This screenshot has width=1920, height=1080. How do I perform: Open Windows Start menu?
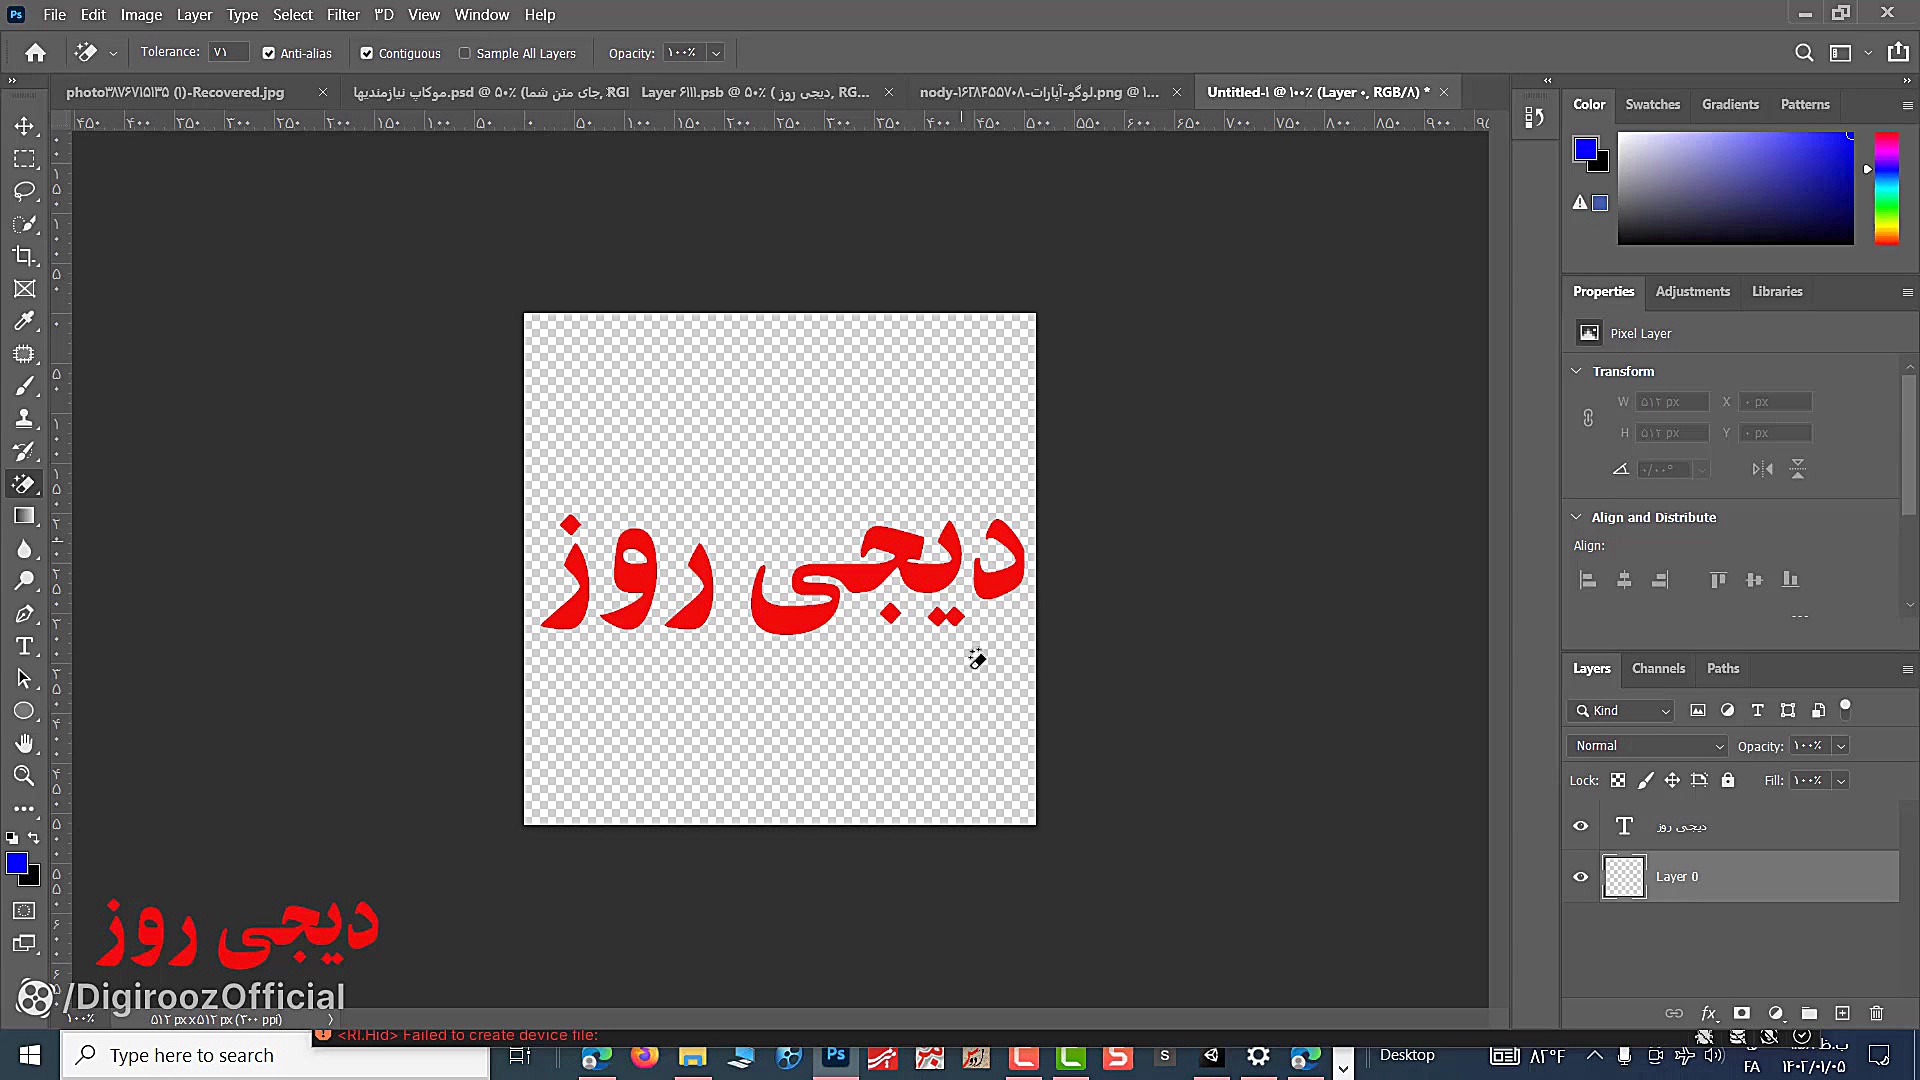(x=30, y=1055)
